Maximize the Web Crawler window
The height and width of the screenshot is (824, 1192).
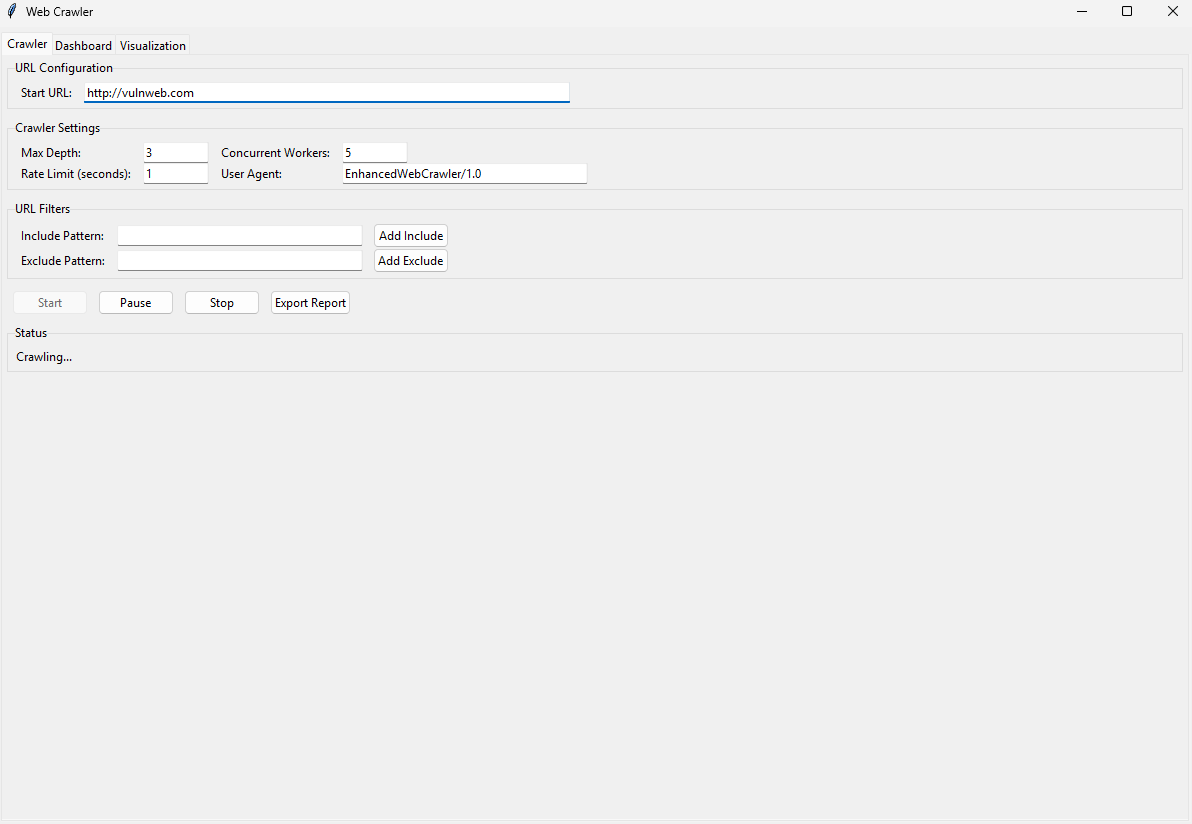(1127, 11)
